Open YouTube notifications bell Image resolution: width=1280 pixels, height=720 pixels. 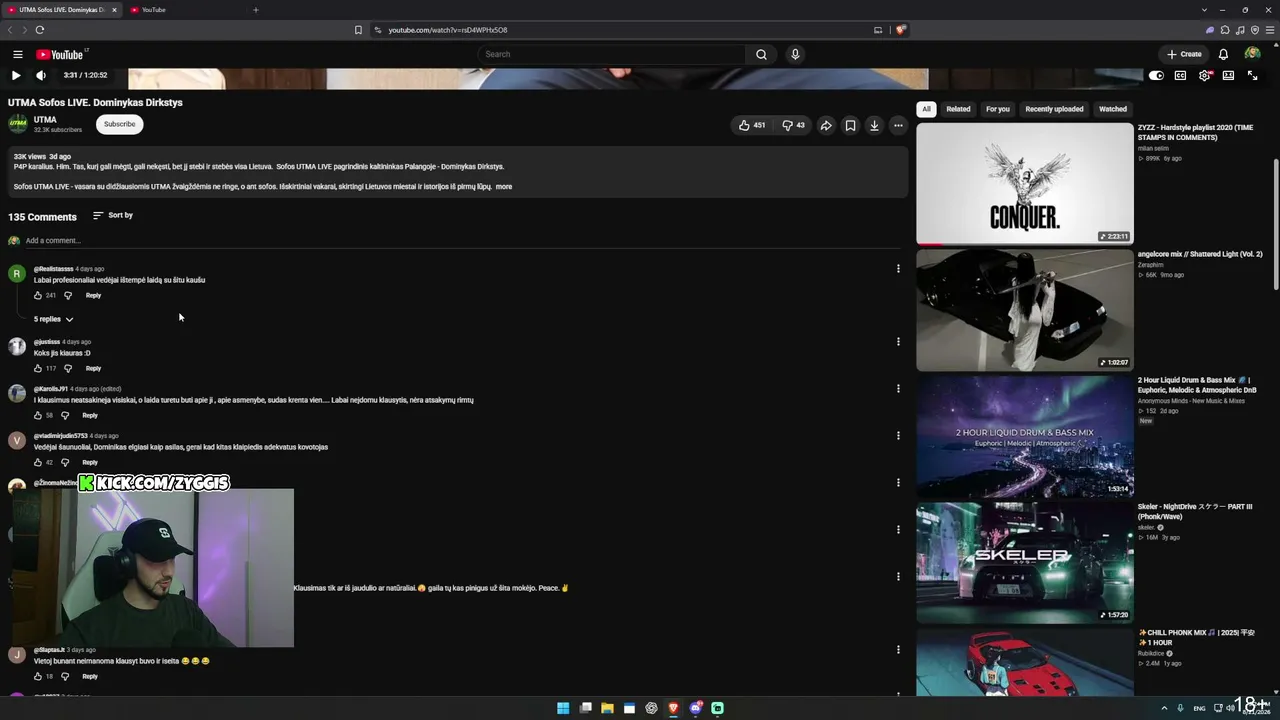[1223, 54]
